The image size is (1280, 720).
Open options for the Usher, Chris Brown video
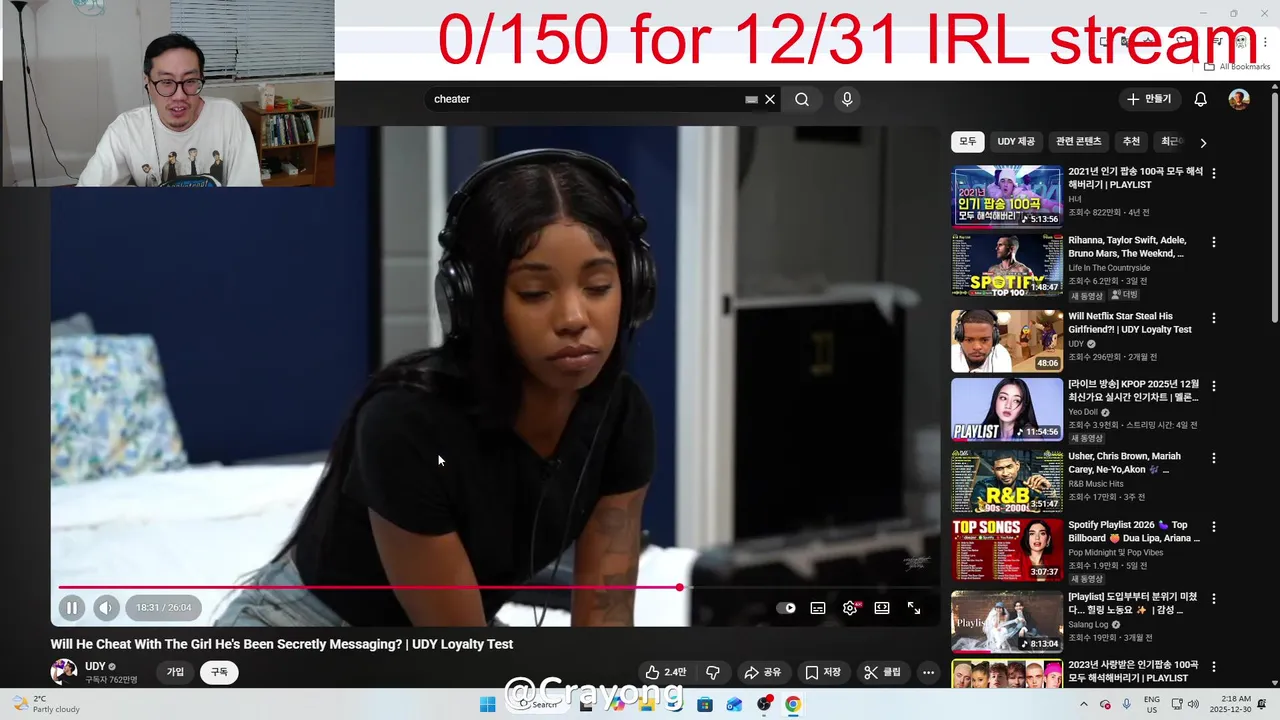click(1214, 458)
